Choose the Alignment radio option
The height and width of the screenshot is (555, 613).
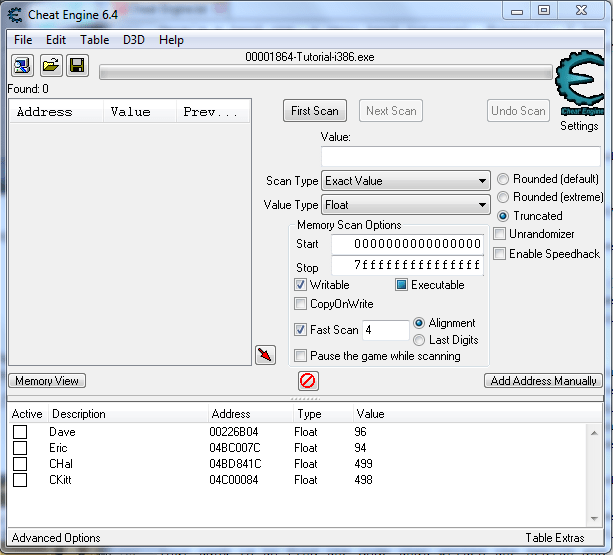419,323
